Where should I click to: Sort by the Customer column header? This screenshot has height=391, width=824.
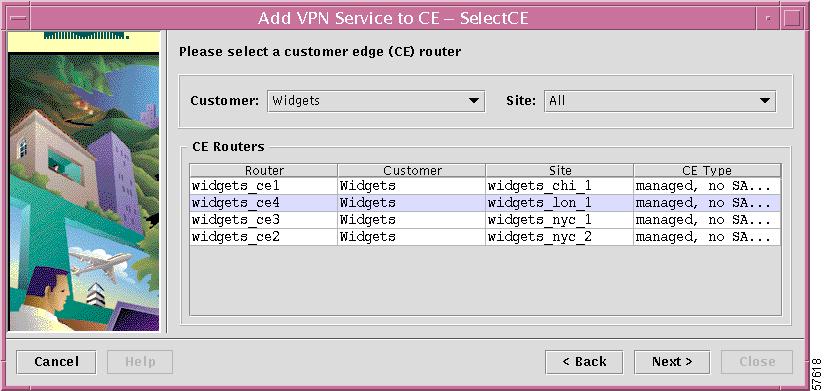tap(412, 170)
